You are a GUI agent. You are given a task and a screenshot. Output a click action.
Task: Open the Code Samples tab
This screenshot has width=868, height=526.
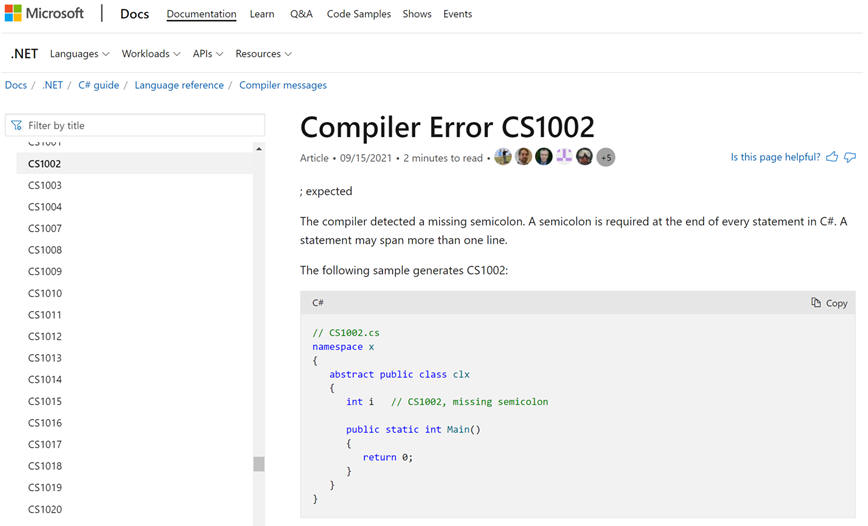coord(359,14)
